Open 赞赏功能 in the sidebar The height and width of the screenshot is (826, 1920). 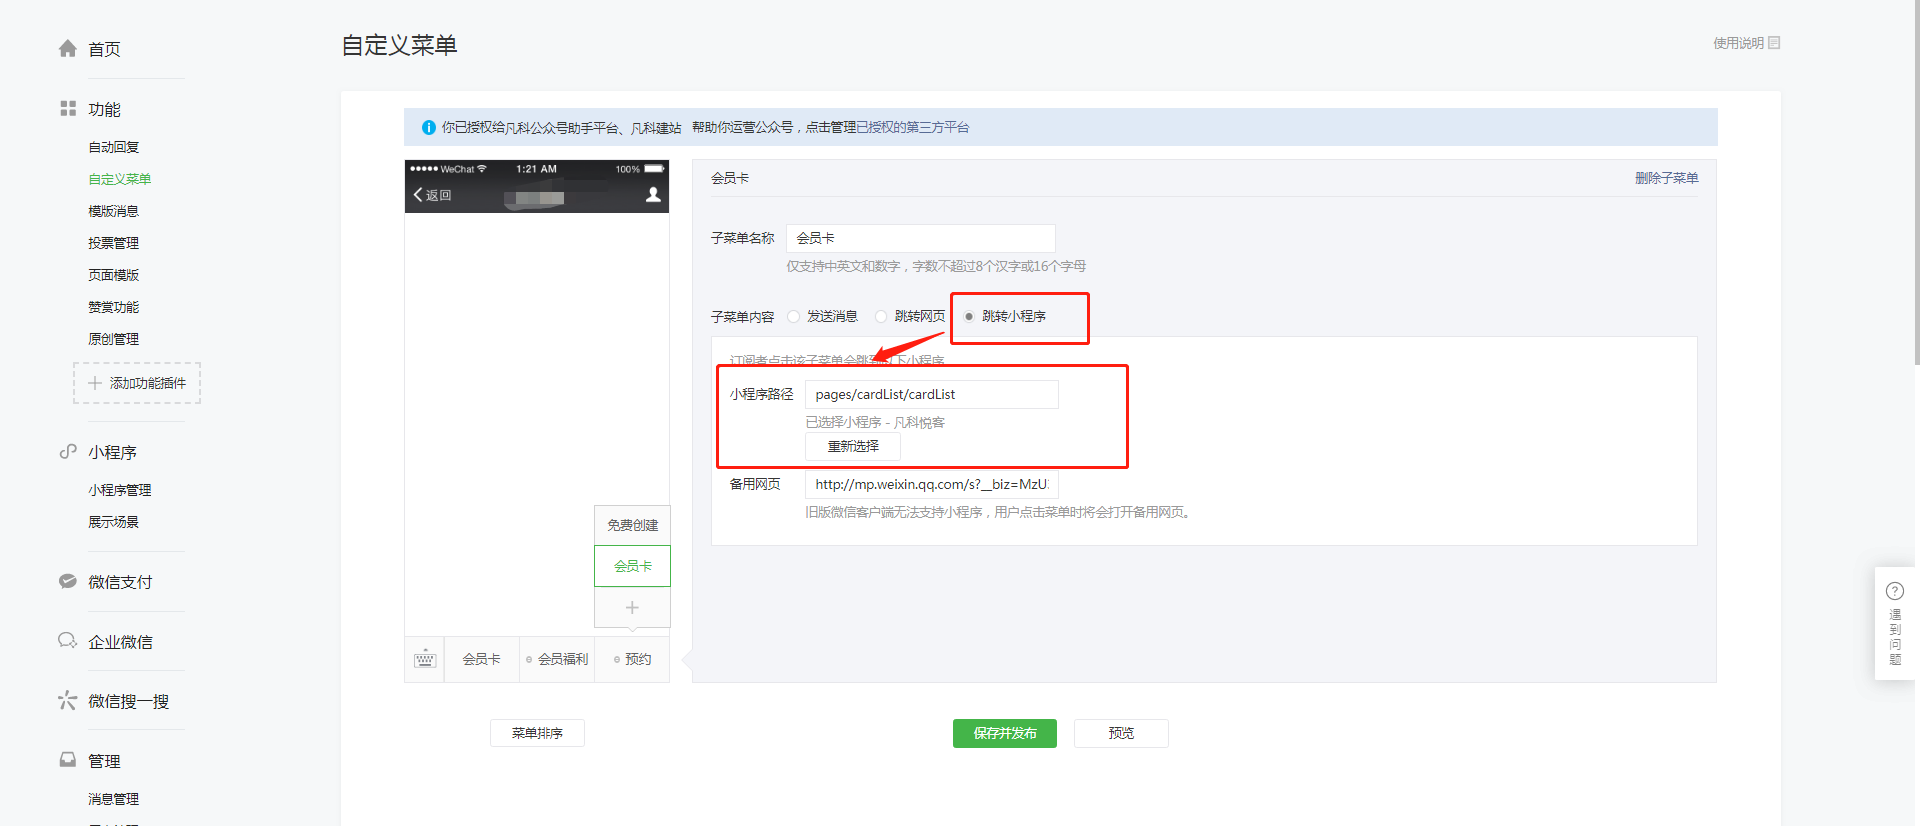click(114, 307)
